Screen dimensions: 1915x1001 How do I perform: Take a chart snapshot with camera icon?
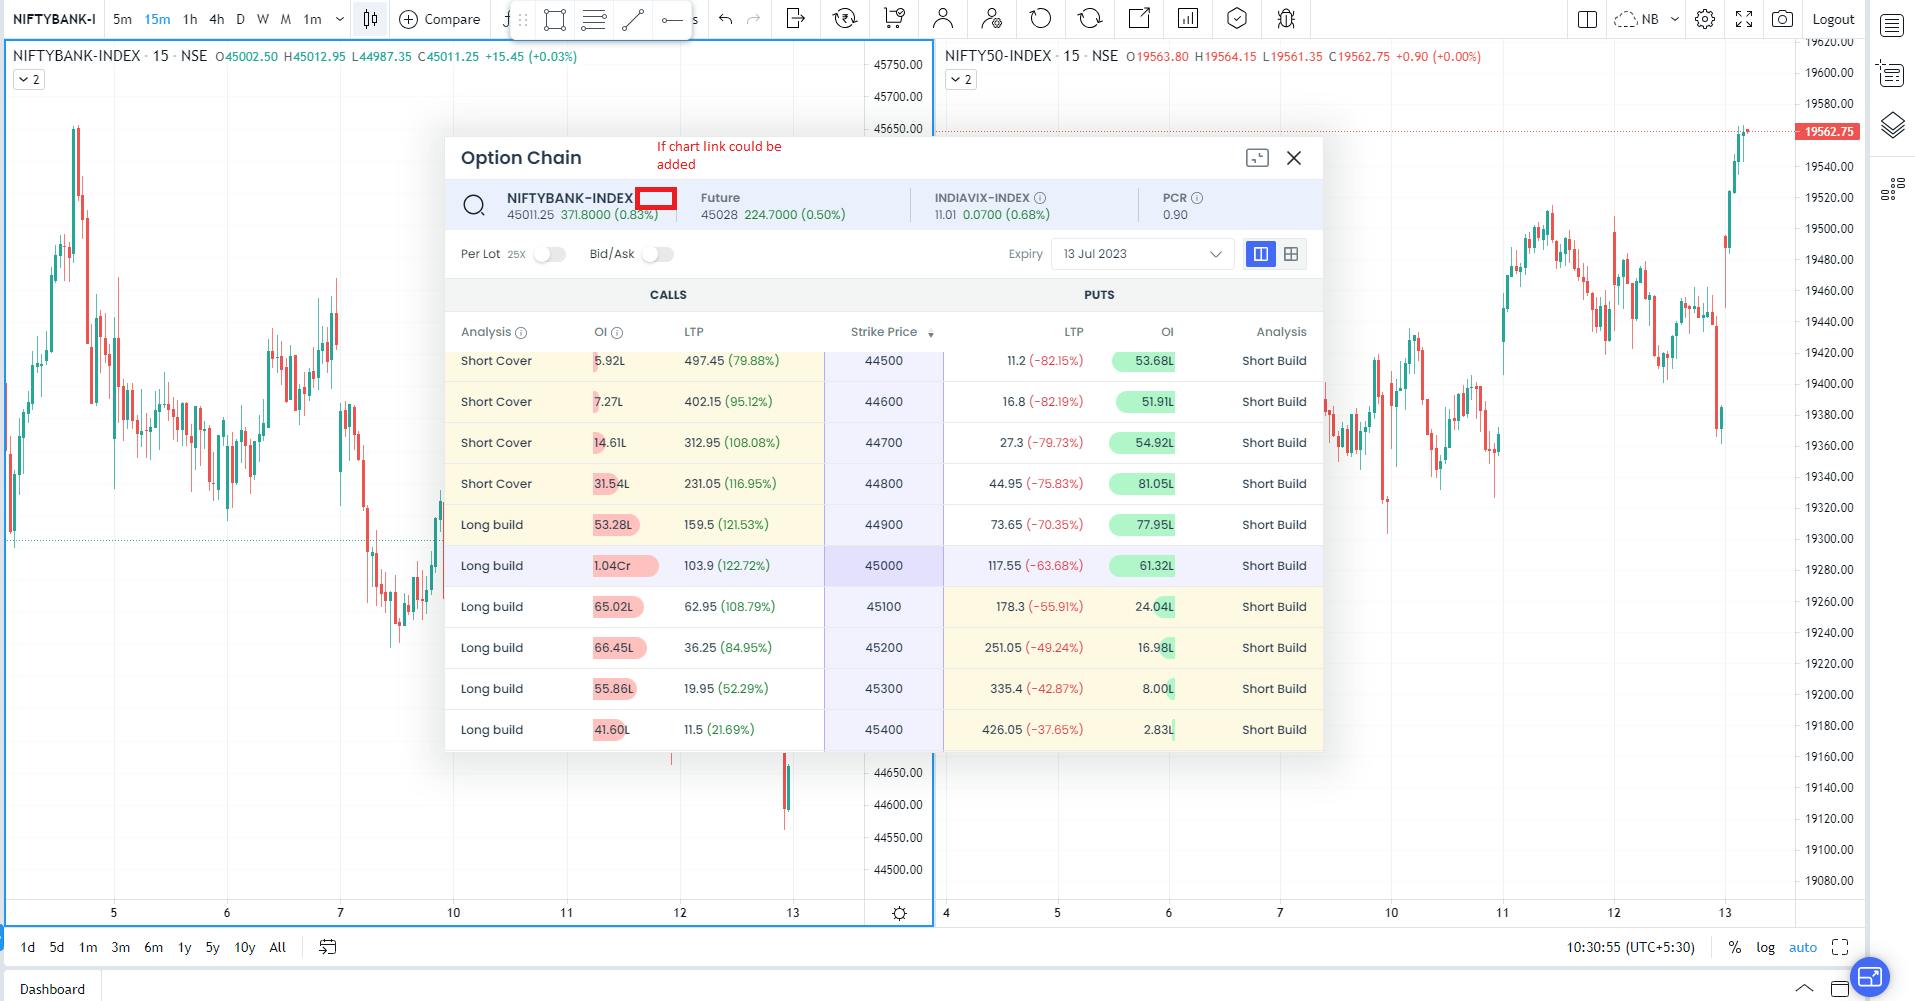tap(1782, 19)
